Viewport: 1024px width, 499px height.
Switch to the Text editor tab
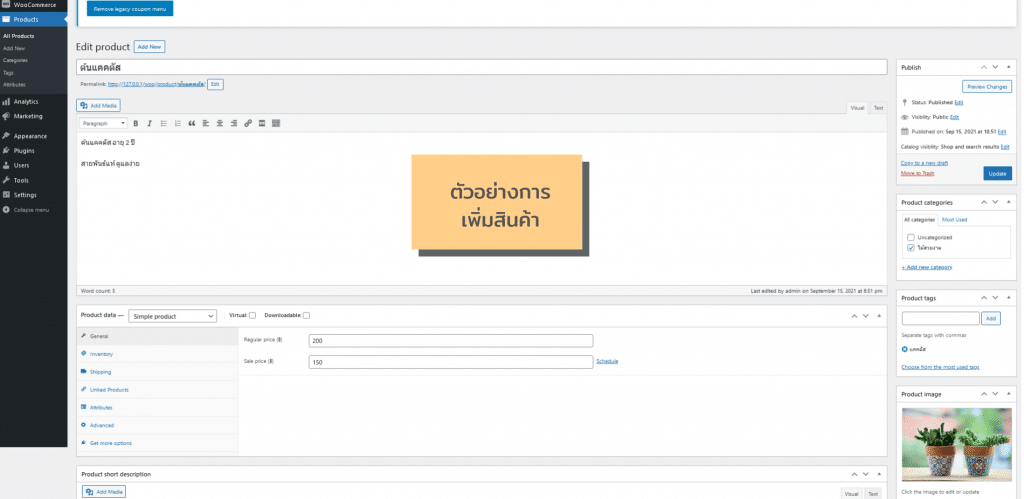(x=878, y=107)
